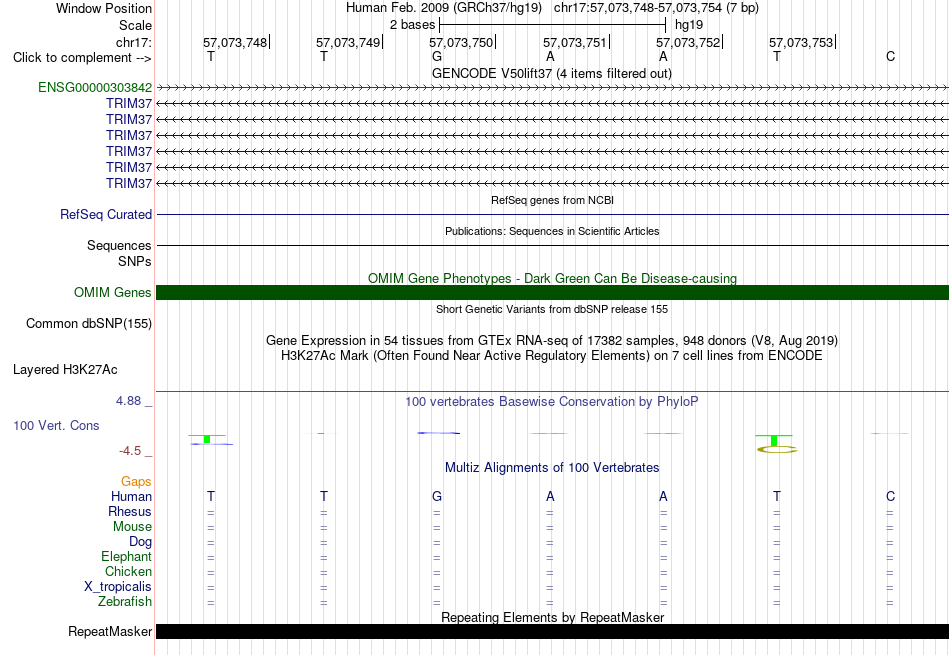Click the Rhesus species label
The width and height of the screenshot is (950, 655).
(x=130, y=512)
